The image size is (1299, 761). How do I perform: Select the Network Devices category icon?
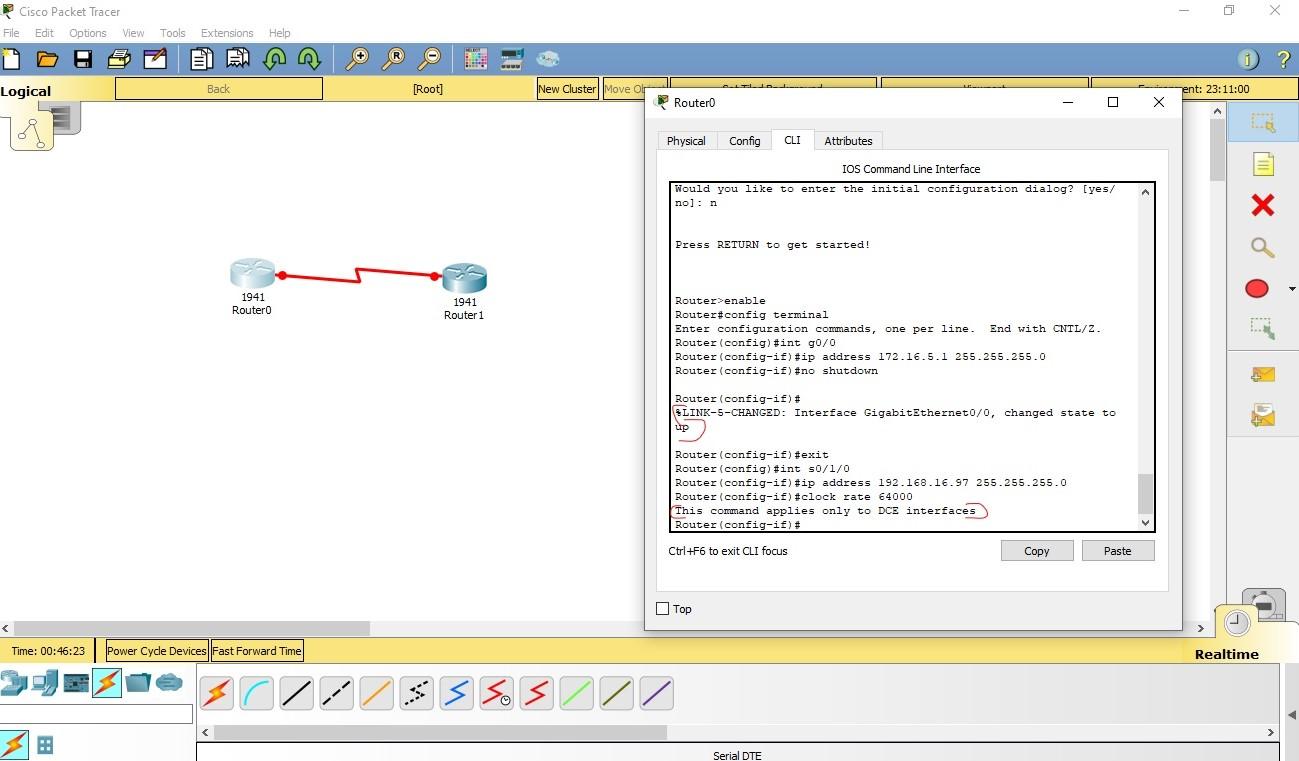point(13,683)
